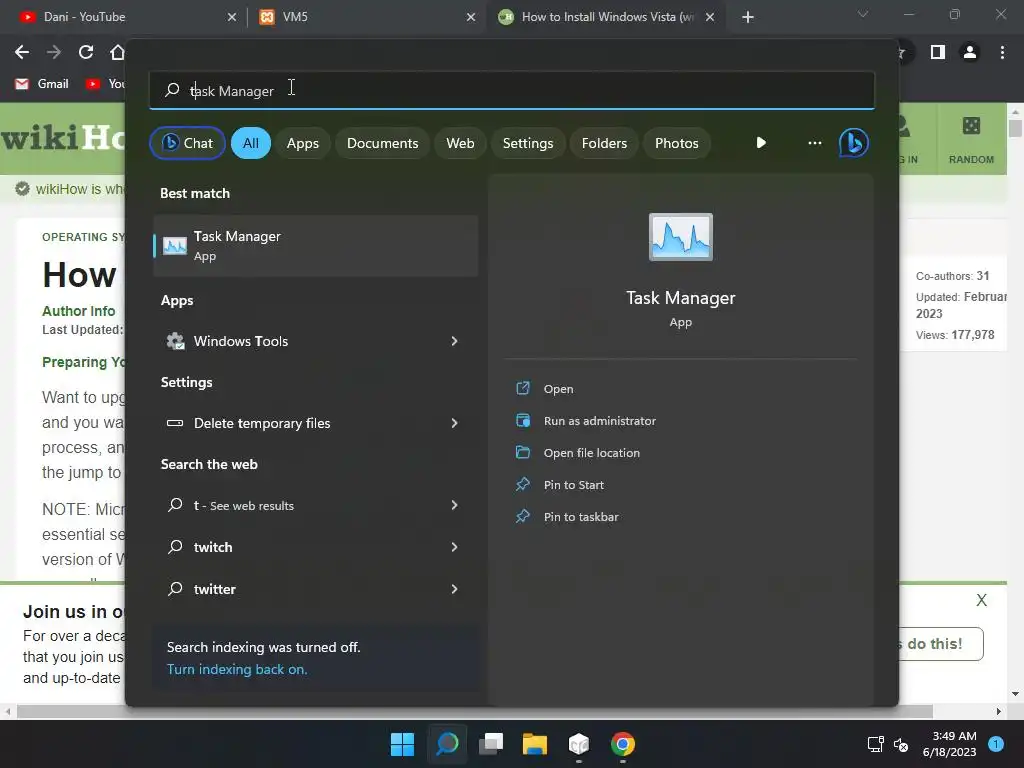Filter search results by Web
Viewport: 1024px width, 768px height.
(x=460, y=143)
